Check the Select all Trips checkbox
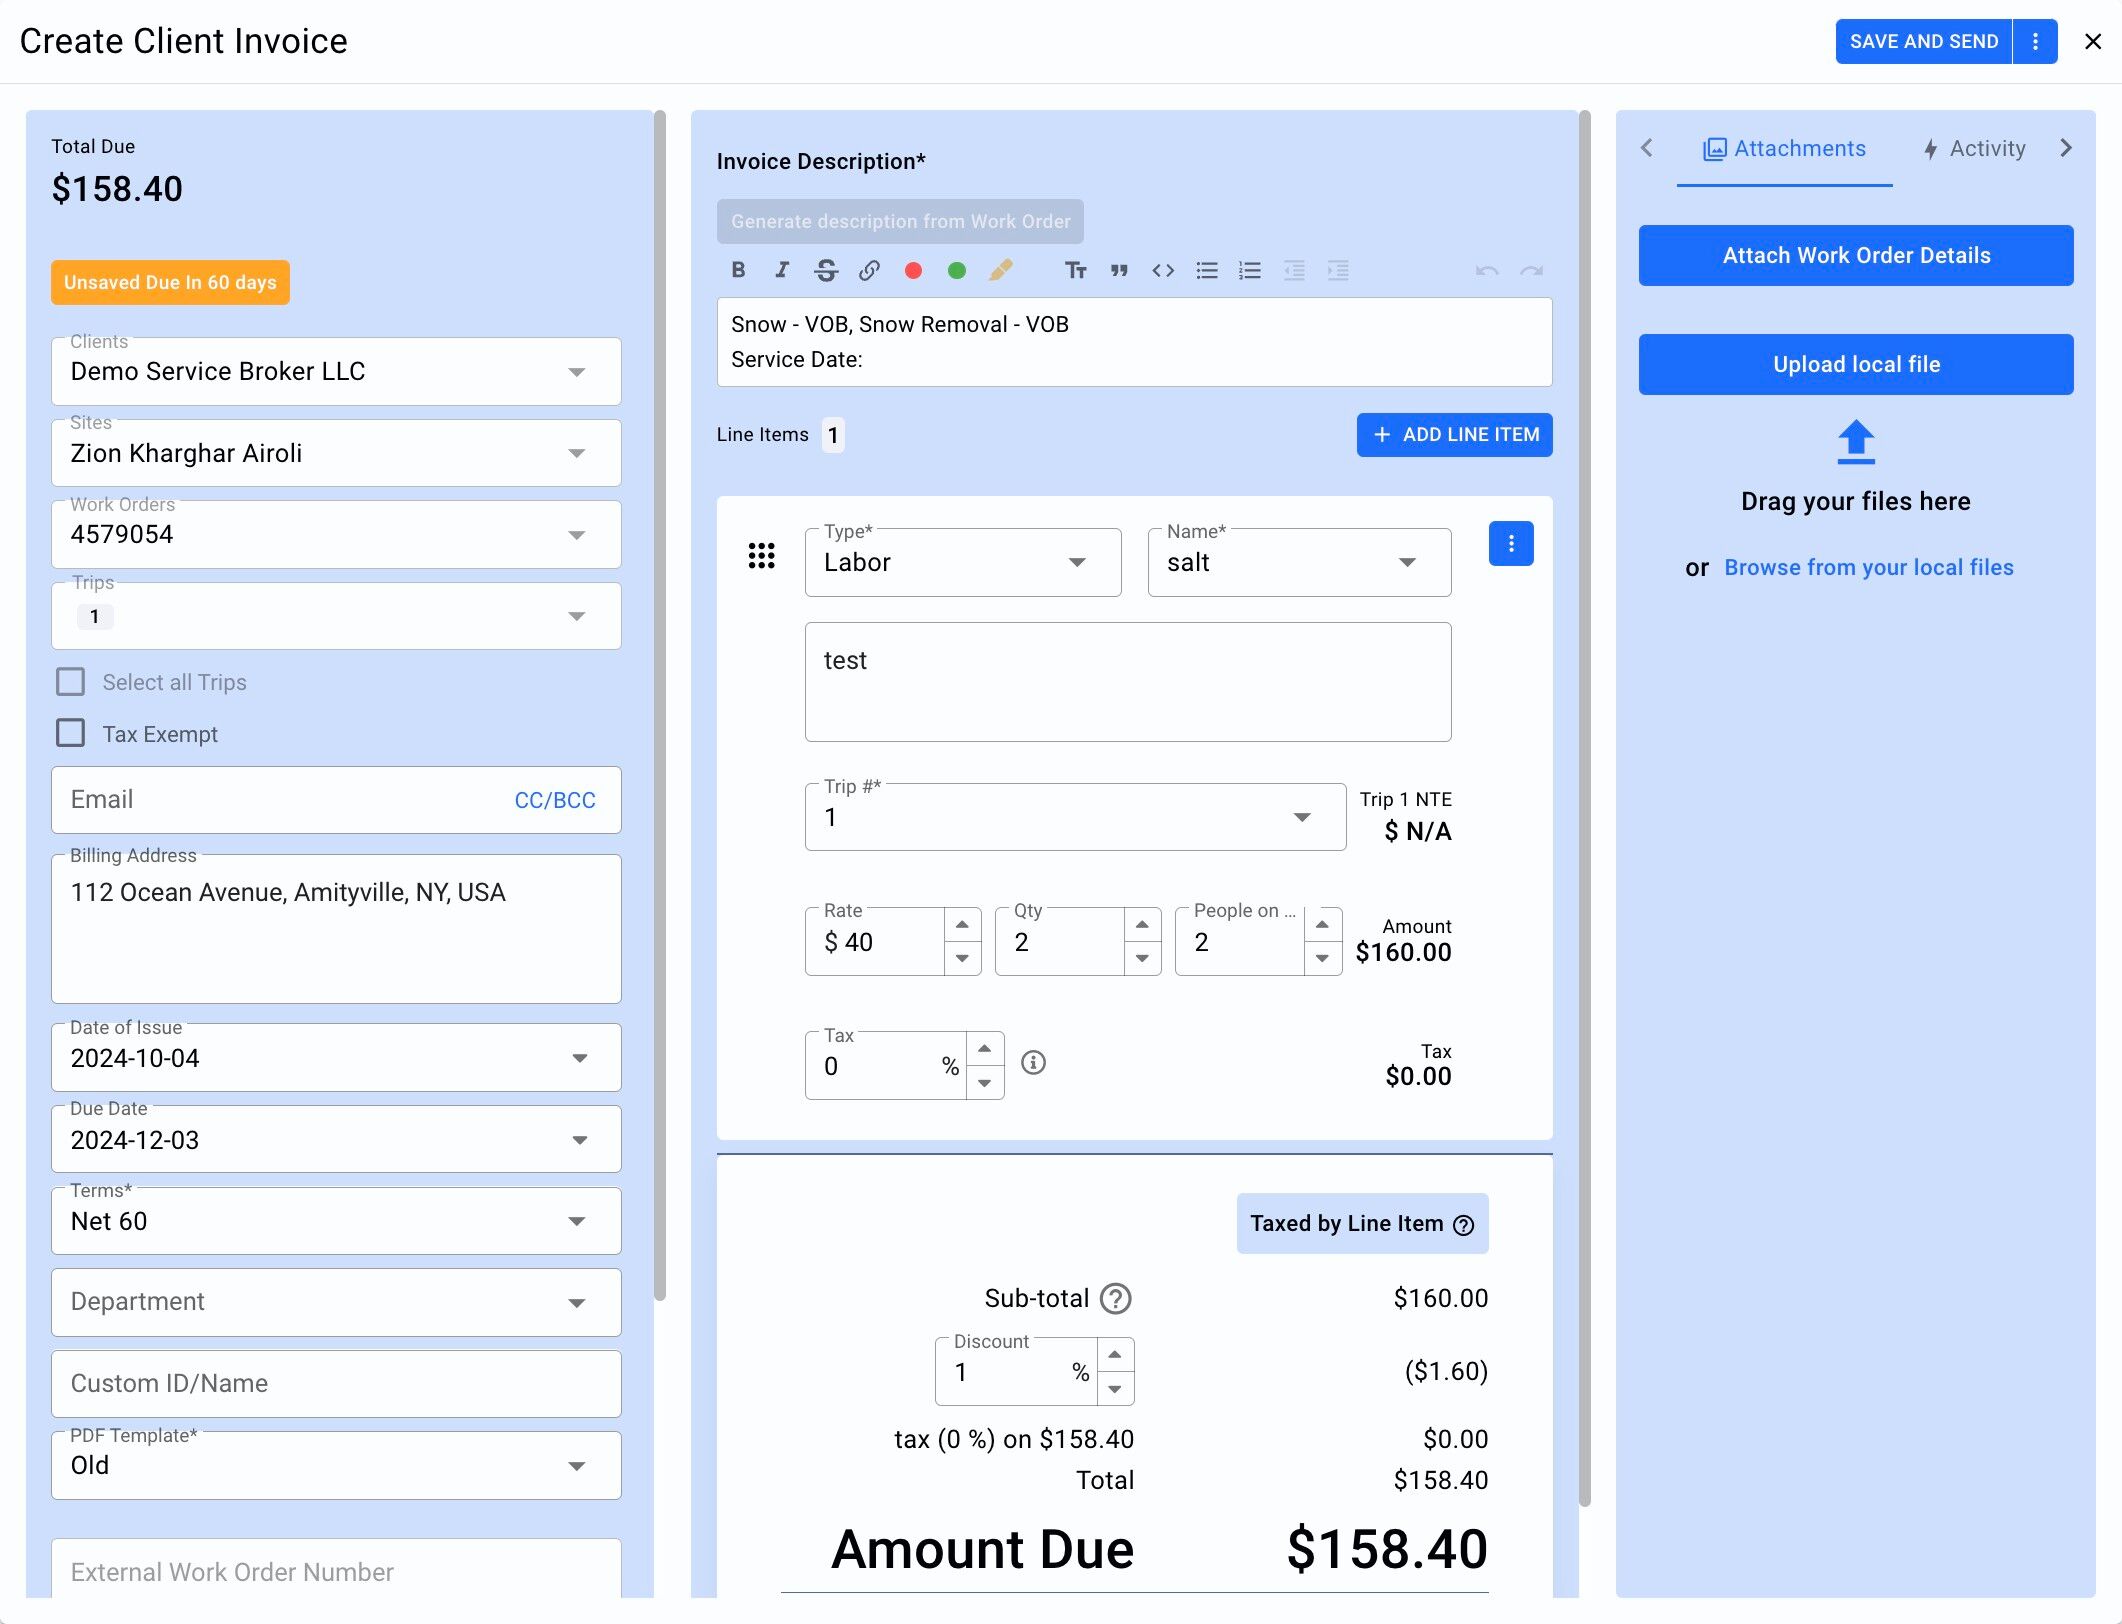The height and width of the screenshot is (1624, 2122). 71,682
